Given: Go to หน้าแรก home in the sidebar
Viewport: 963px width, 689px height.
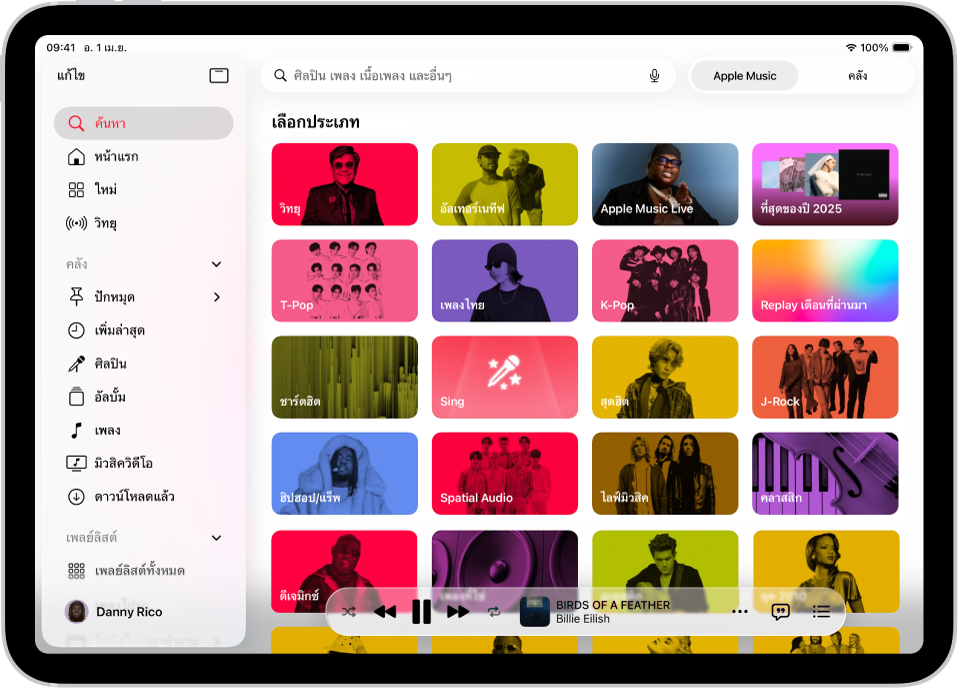Looking at the screenshot, I should [144, 157].
